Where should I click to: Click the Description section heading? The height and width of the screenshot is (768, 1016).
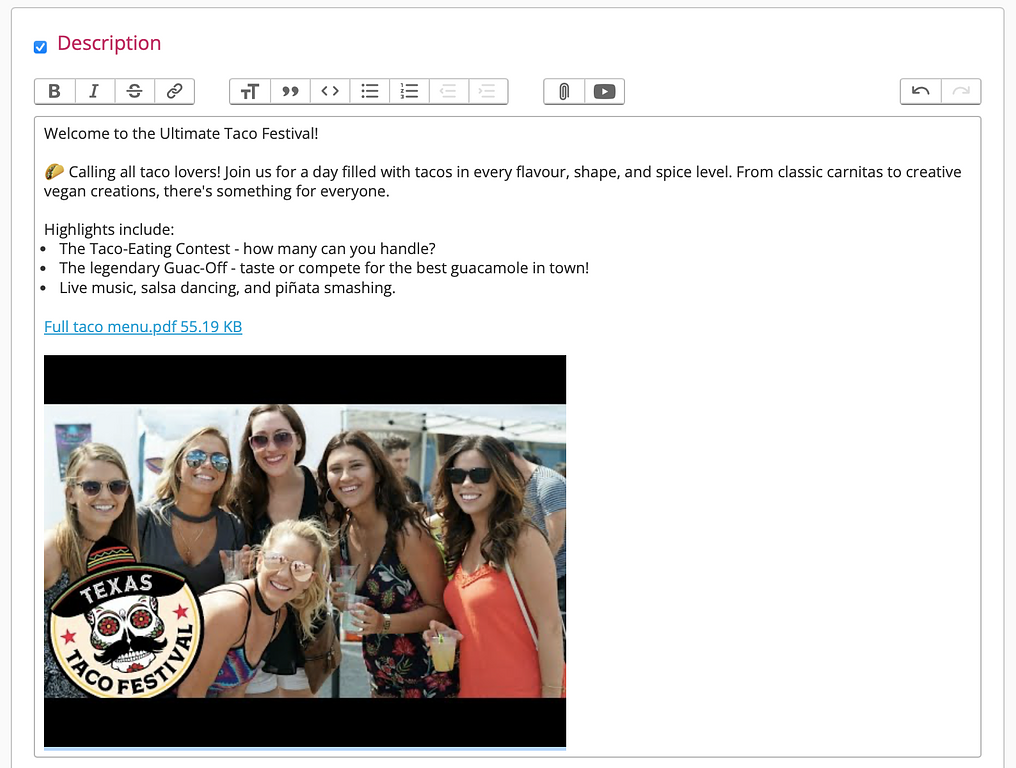click(x=109, y=43)
